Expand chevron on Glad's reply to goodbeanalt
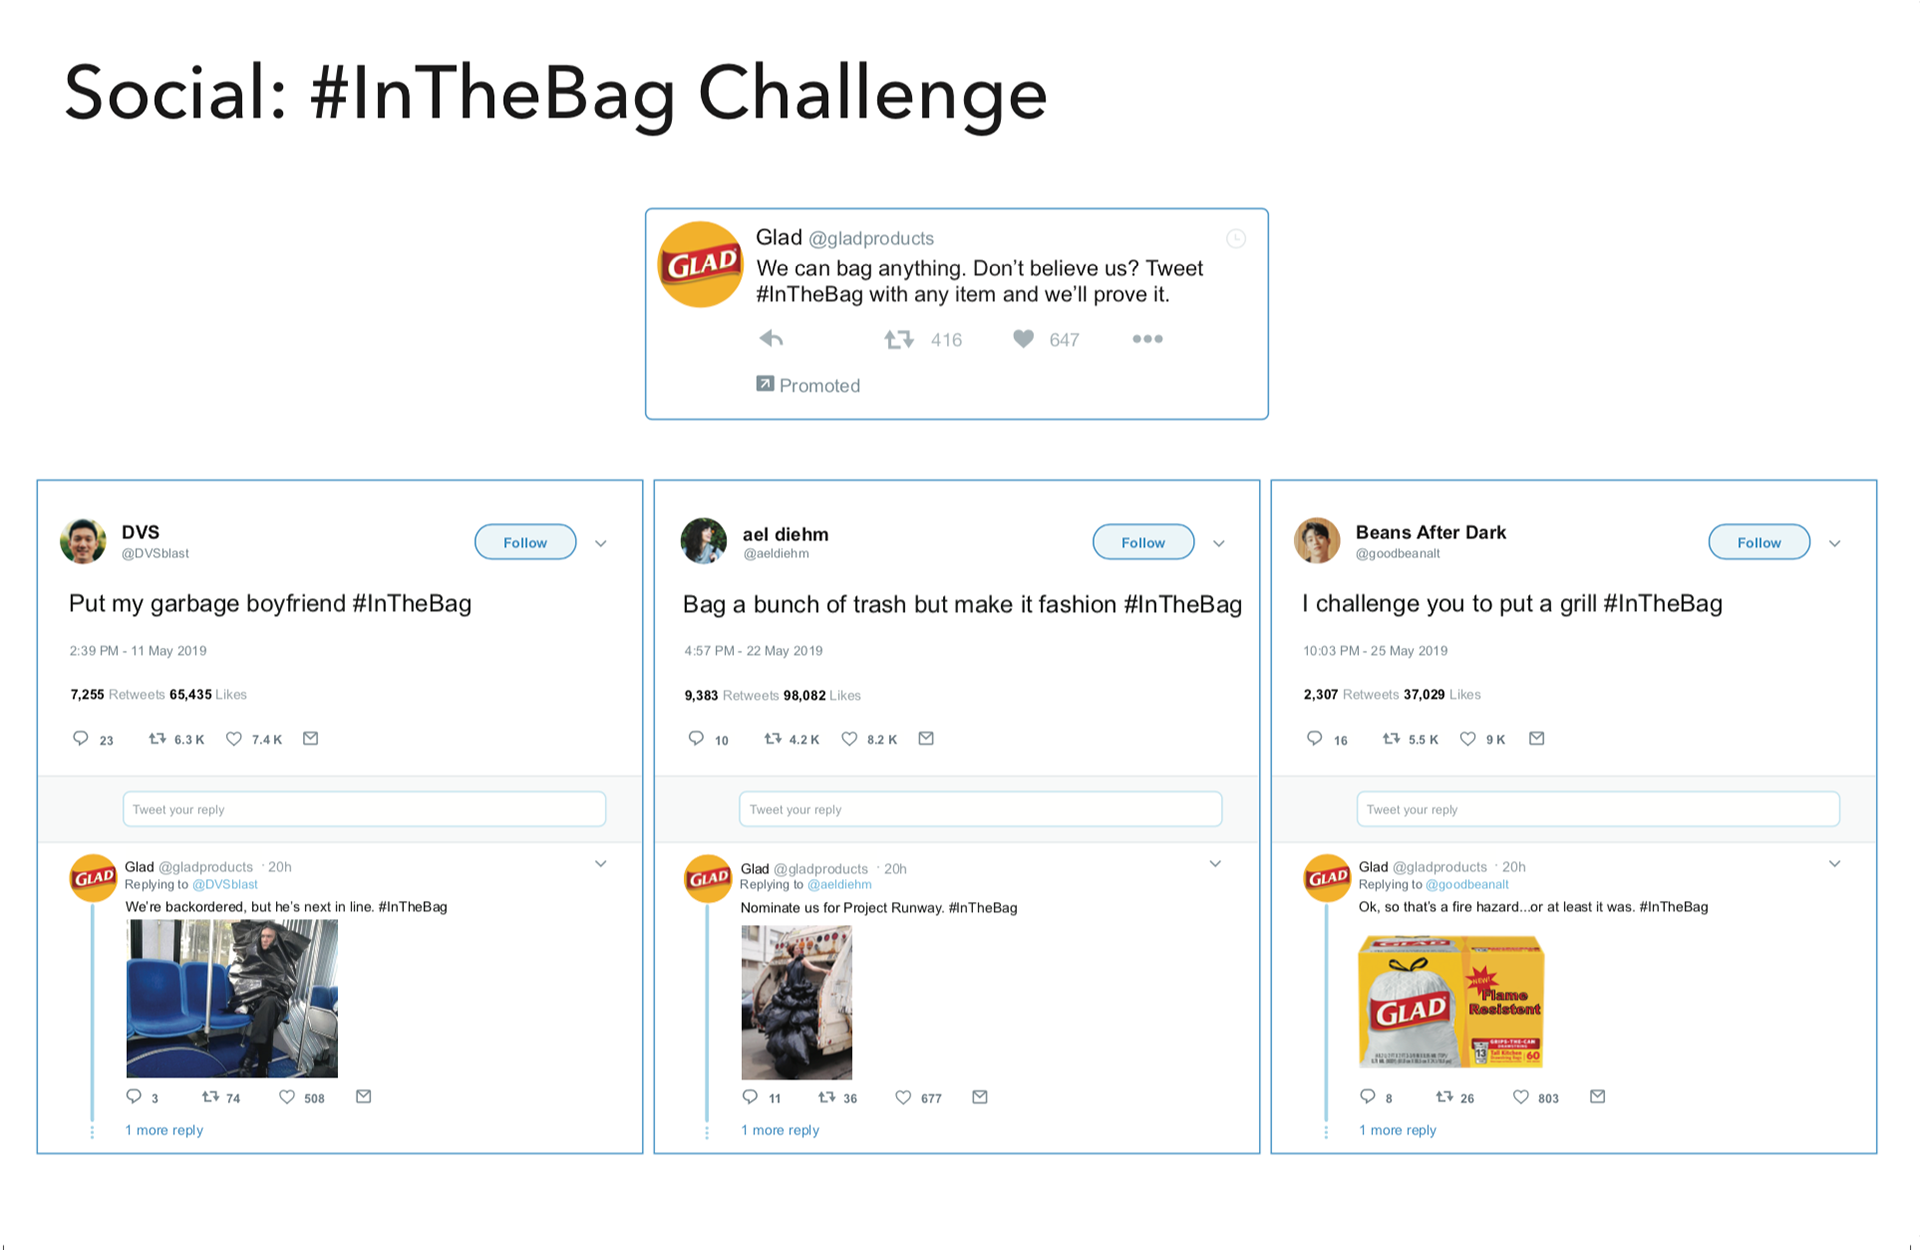This screenshot has height=1250, width=1920. pos(1835,863)
